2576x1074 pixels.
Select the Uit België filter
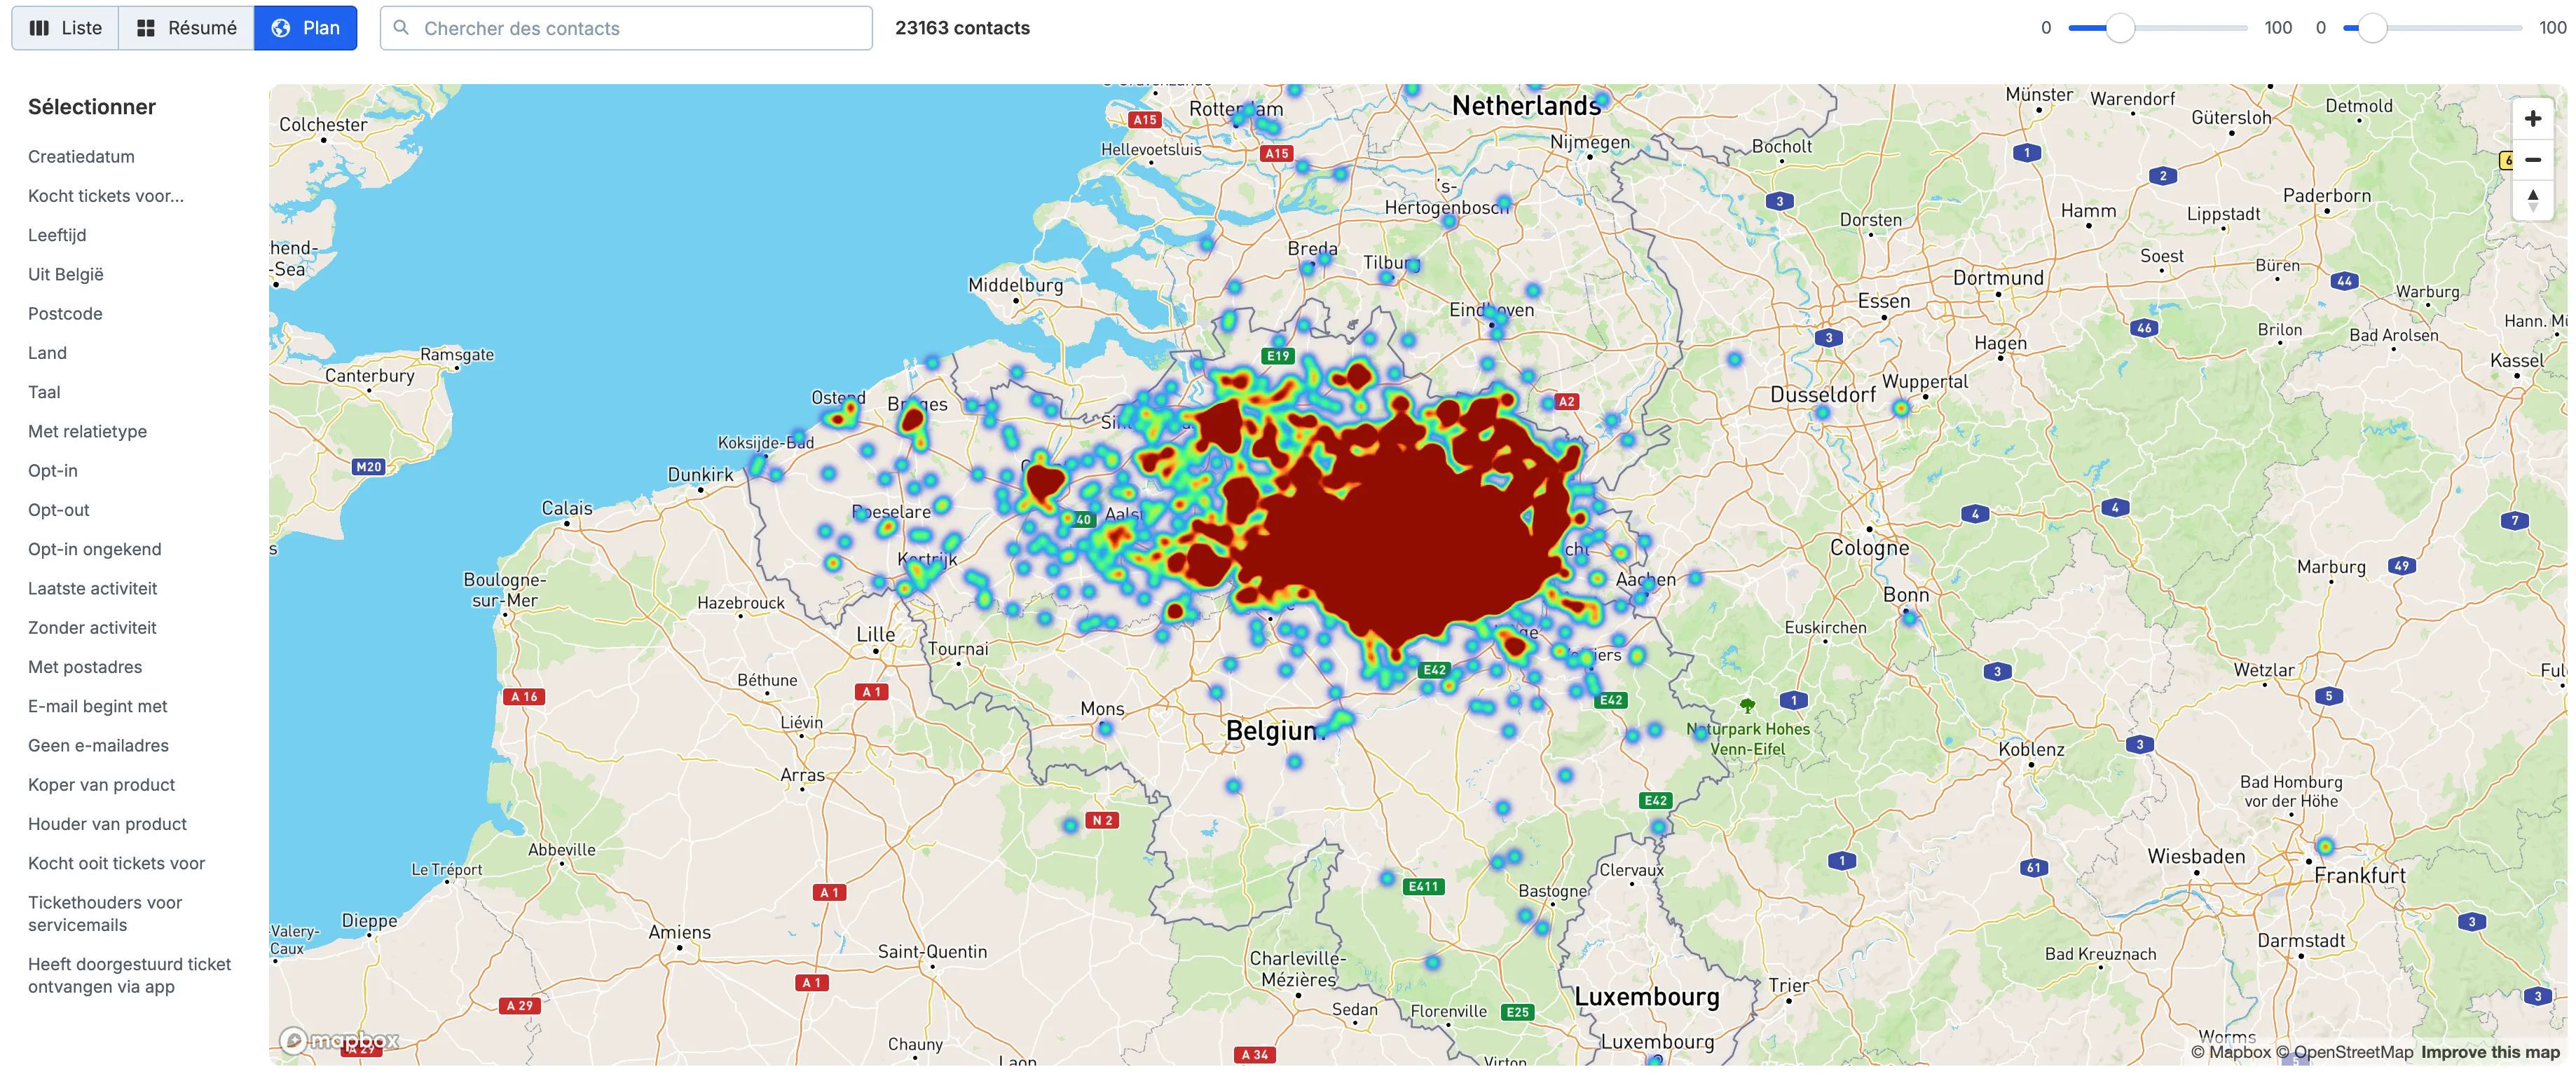pyautogui.click(x=66, y=274)
